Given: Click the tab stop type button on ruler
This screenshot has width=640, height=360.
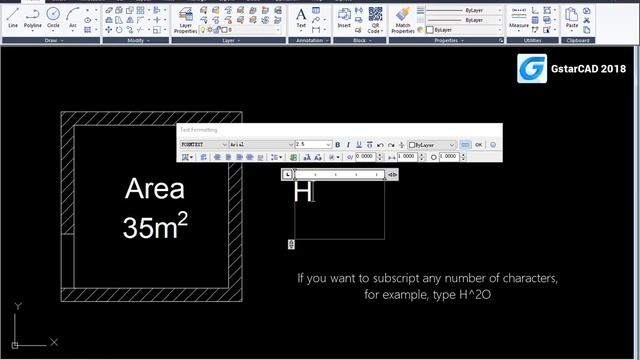Looking at the screenshot, I should pyautogui.click(x=287, y=175).
